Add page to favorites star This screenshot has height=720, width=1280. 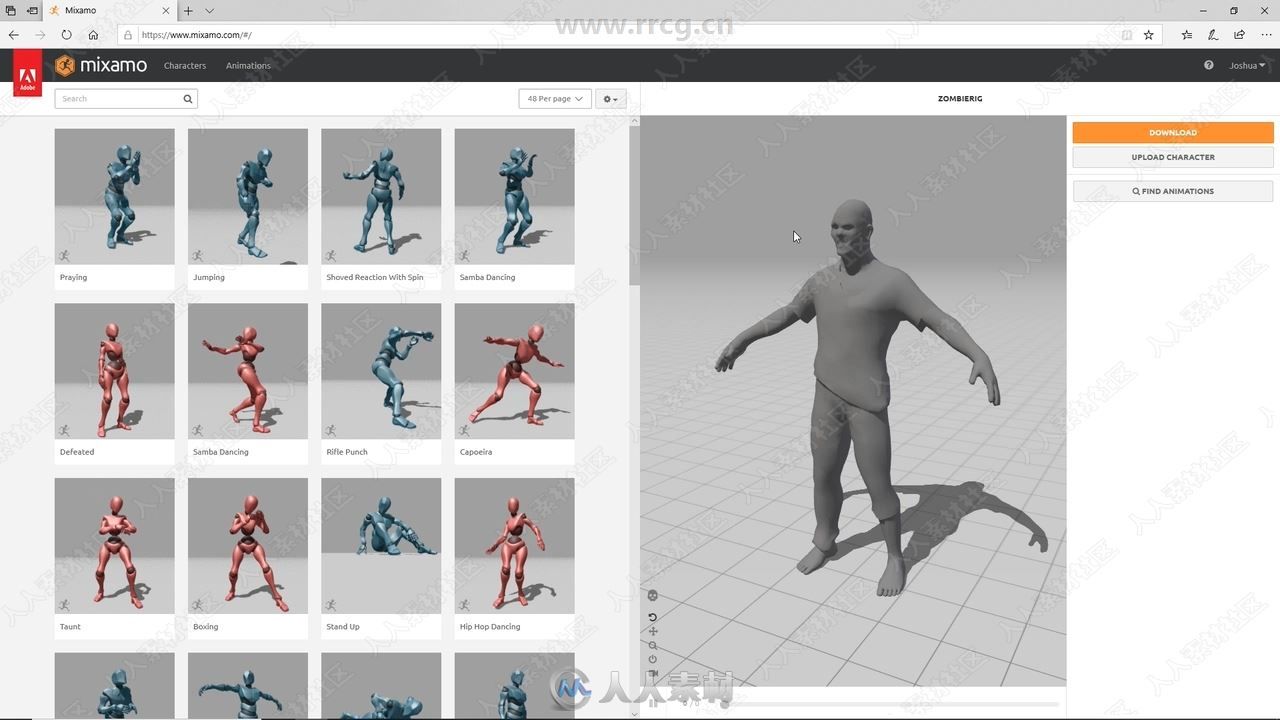click(x=1149, y=35)
